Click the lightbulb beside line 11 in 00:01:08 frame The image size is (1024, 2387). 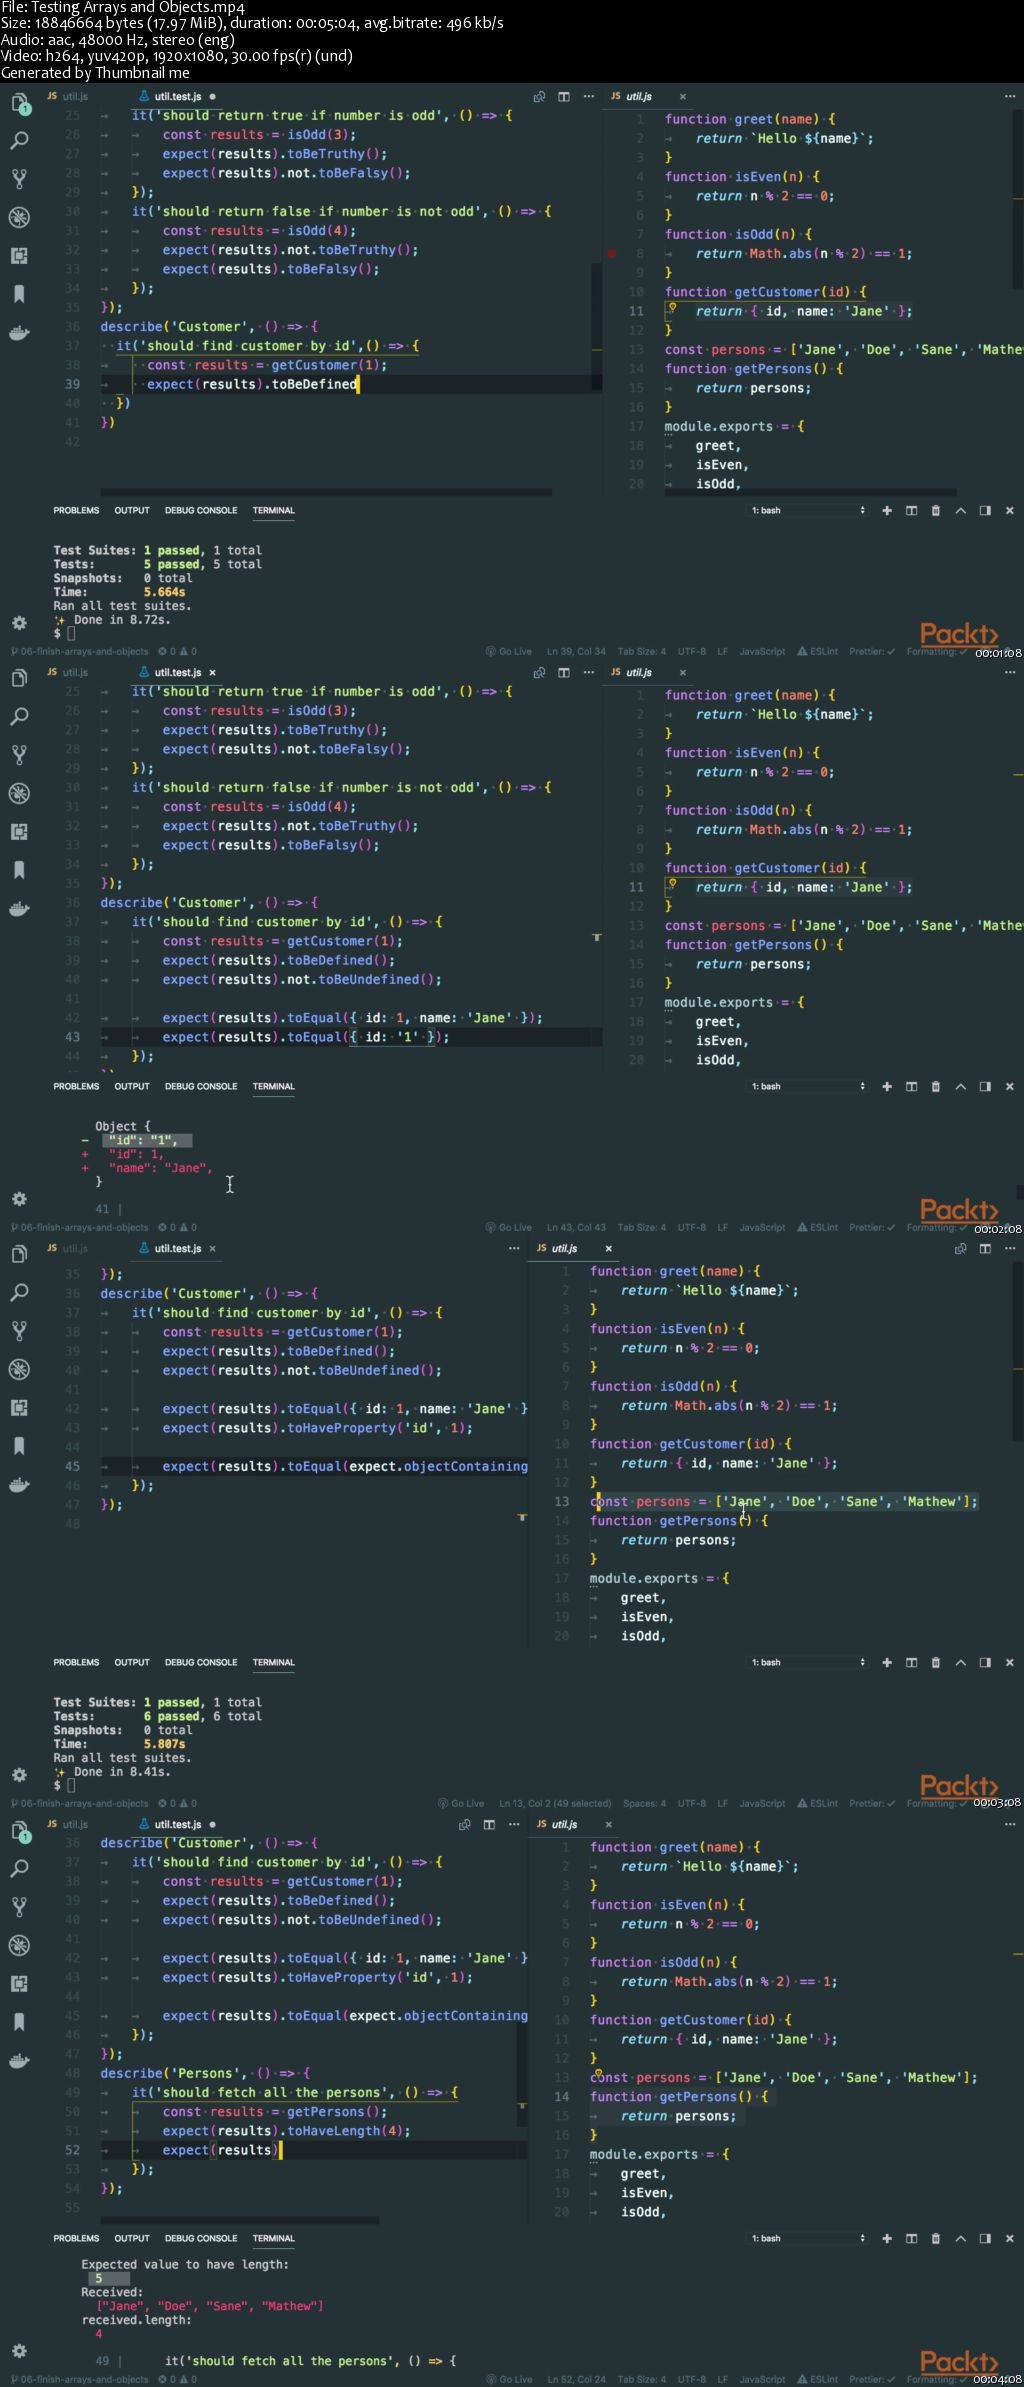pos(672,309)
